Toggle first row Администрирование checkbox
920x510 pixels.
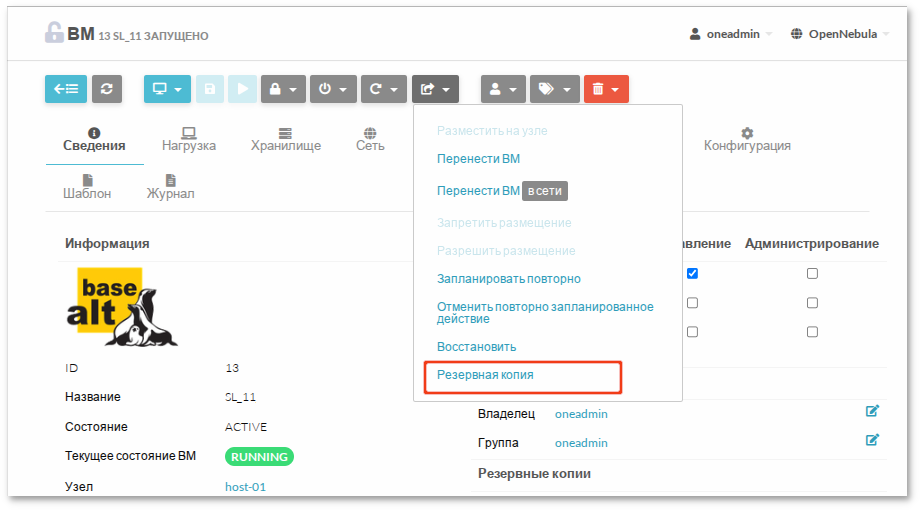[x=812, y=273]
